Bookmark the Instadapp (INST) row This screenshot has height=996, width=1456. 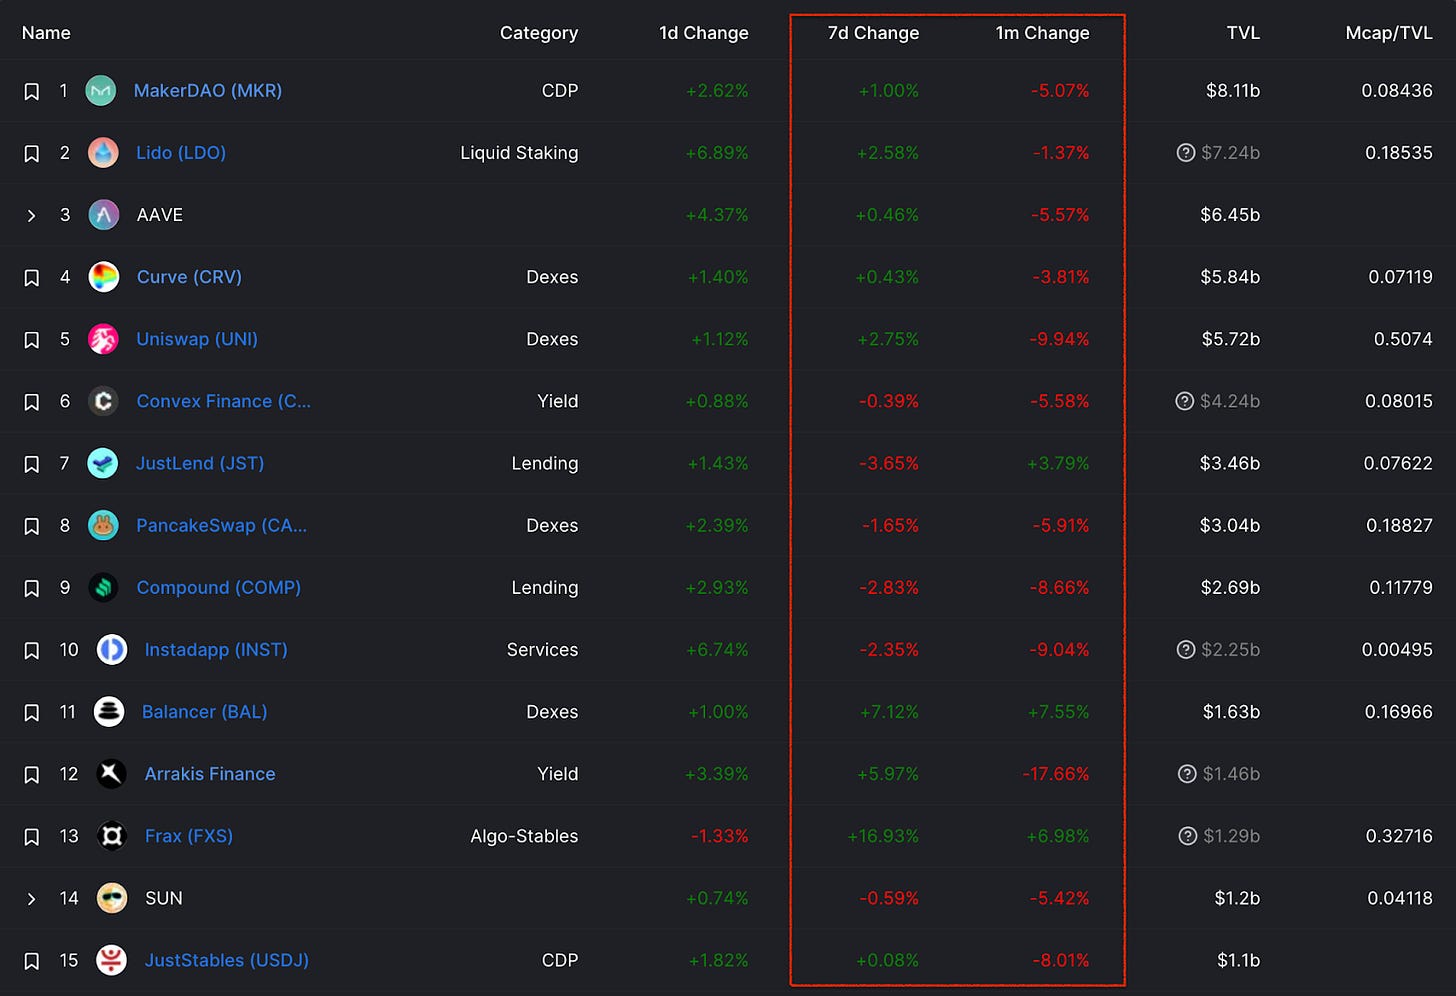[x=32, y=651]
